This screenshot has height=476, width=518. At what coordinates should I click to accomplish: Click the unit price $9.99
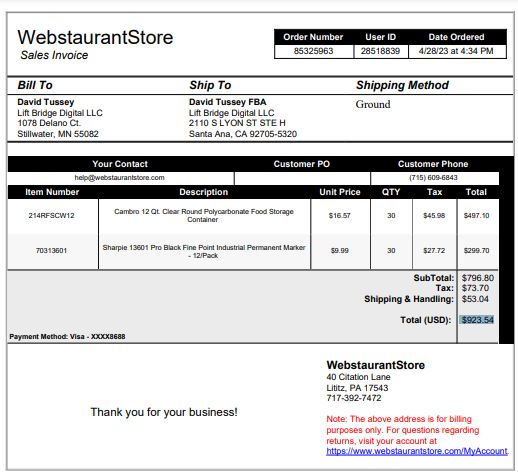point(340,251)
